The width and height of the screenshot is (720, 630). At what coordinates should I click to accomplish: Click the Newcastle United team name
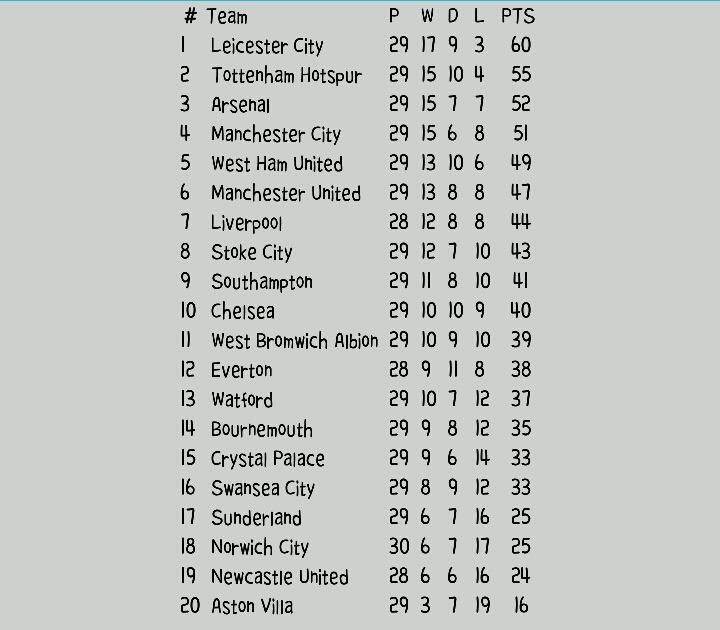click(279, 577)
